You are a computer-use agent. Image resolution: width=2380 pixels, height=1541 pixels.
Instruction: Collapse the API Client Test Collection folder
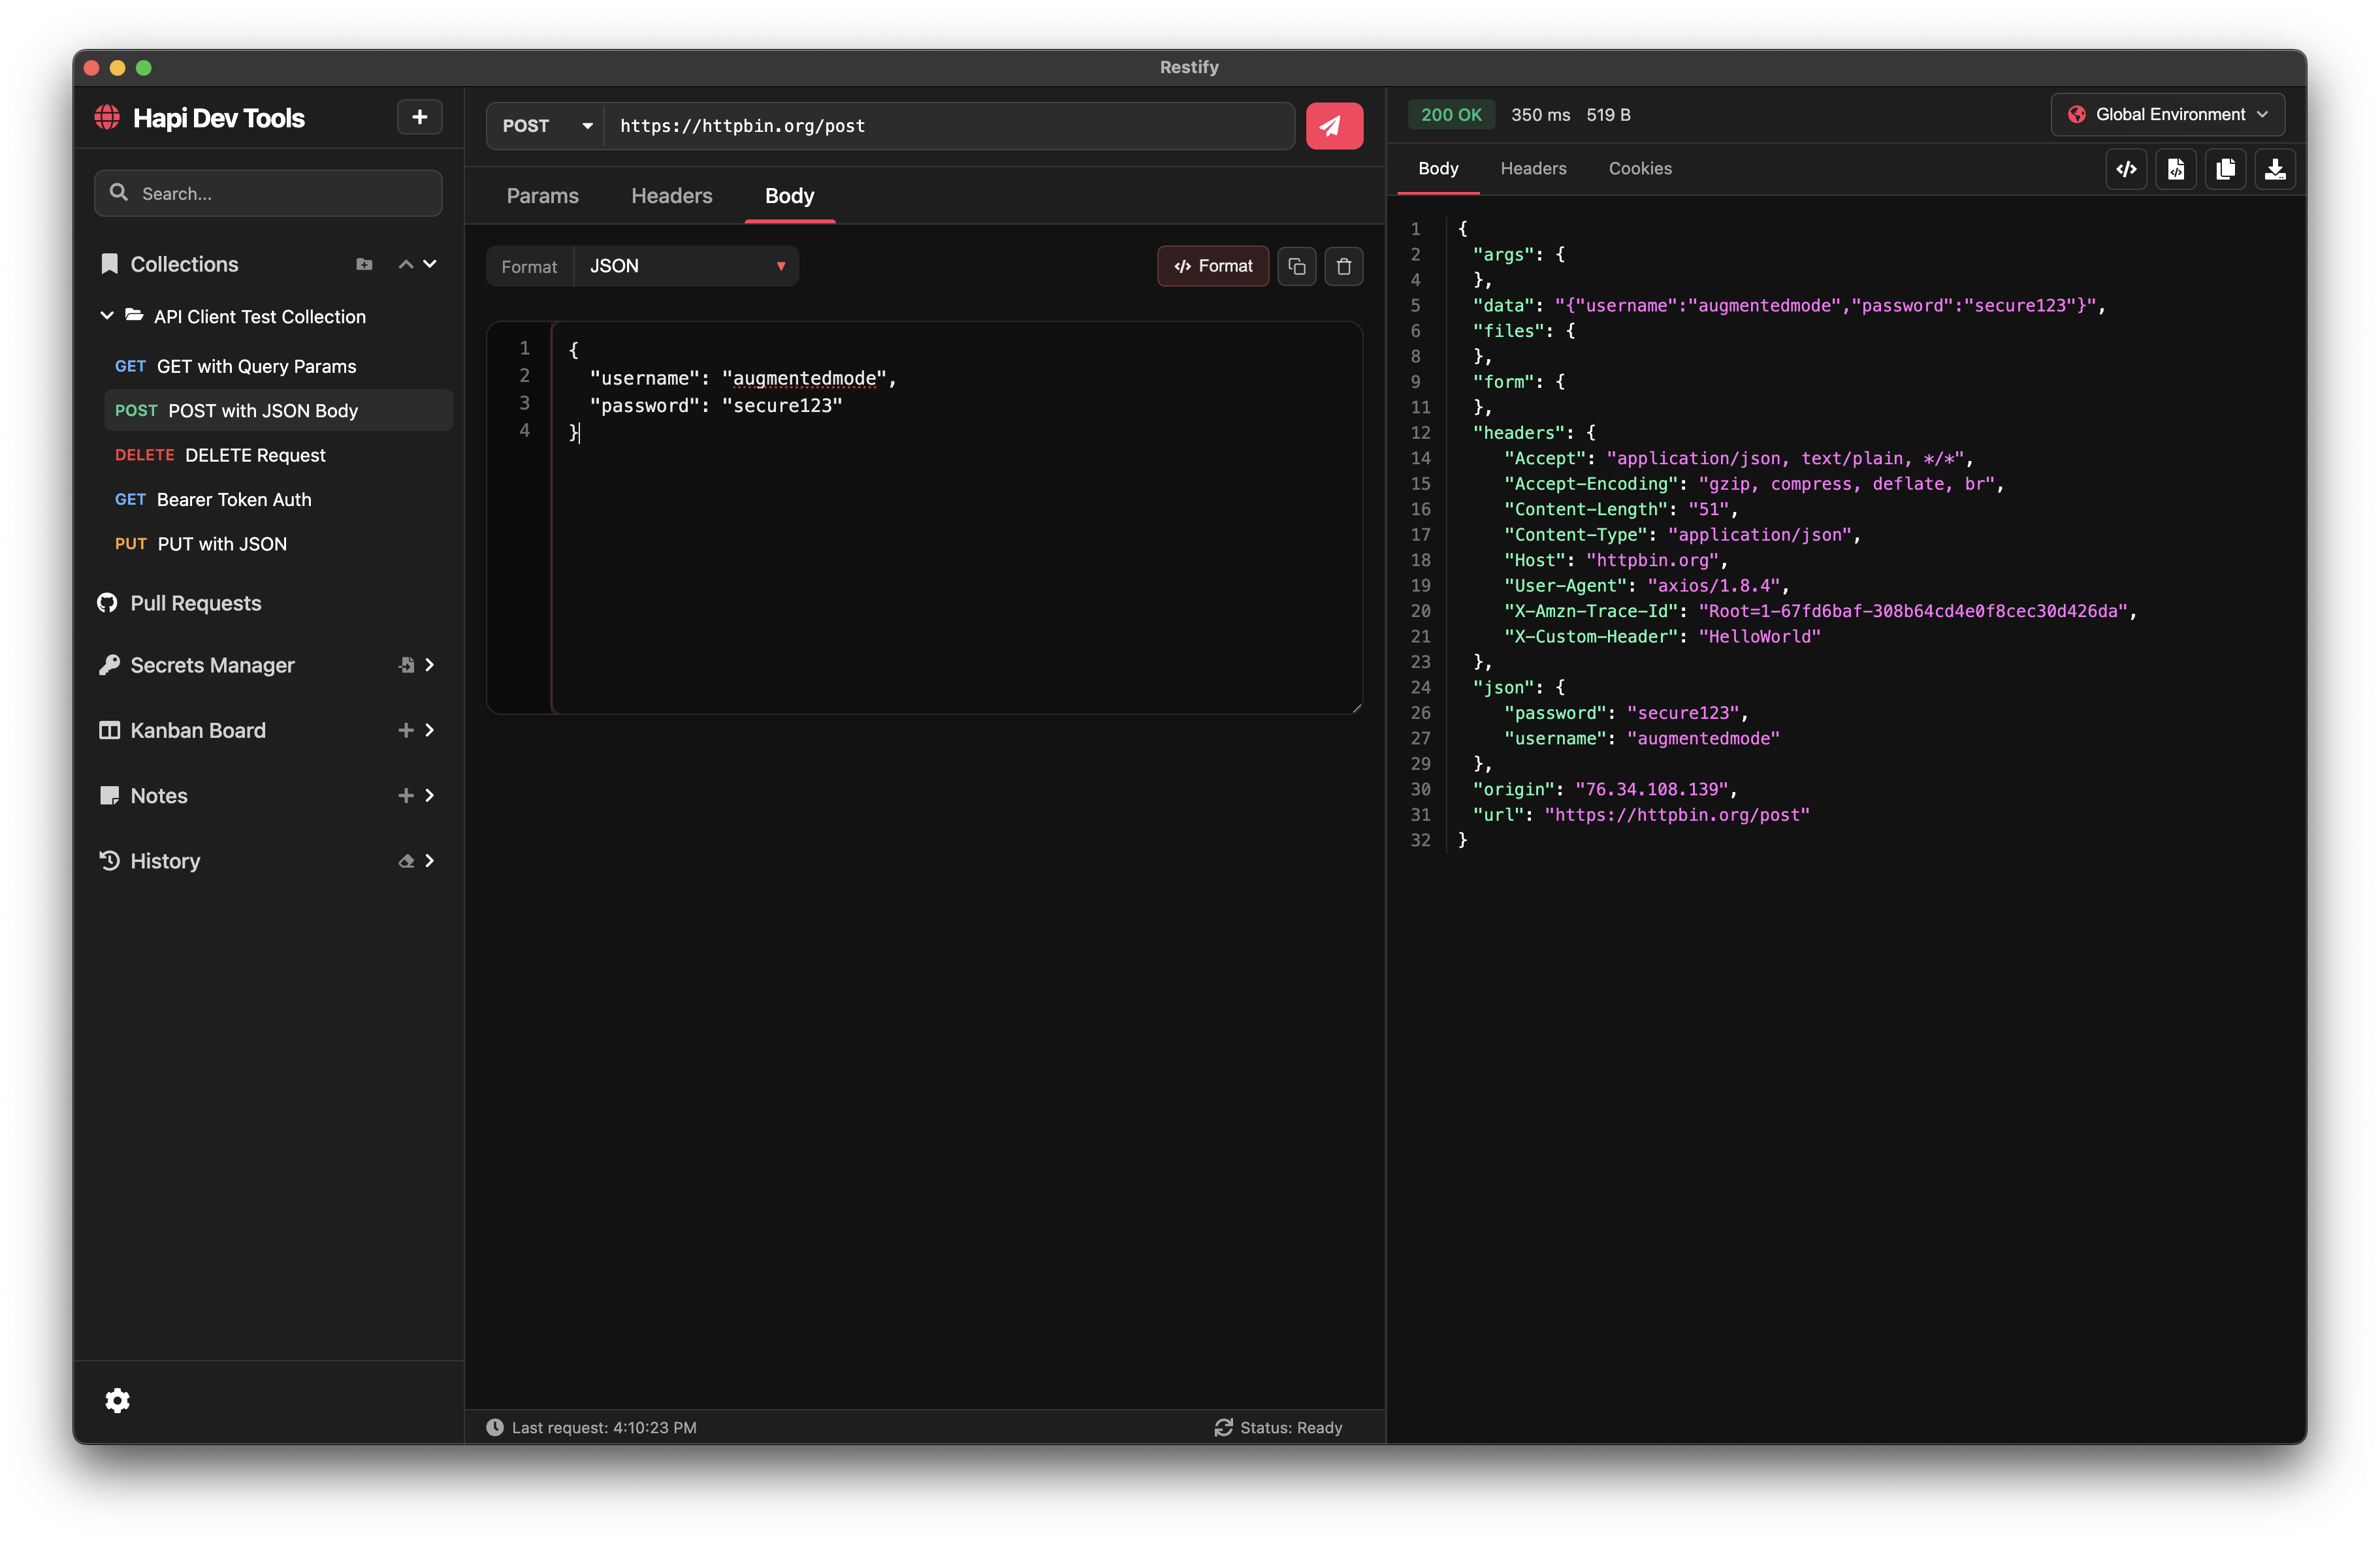107,316
